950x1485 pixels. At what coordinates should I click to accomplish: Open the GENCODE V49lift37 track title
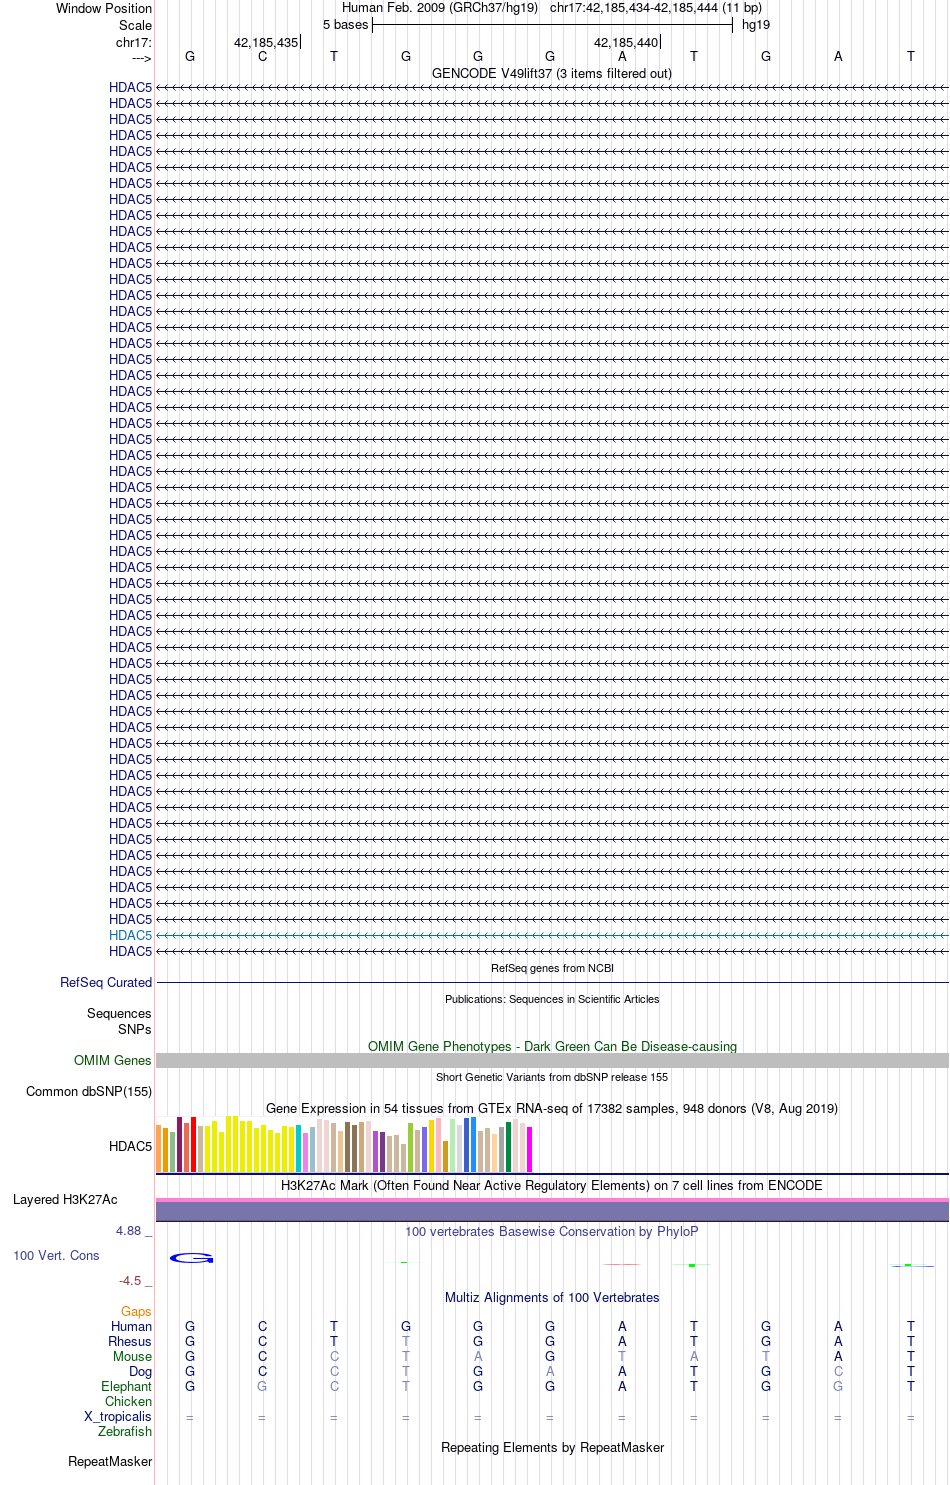552,73
